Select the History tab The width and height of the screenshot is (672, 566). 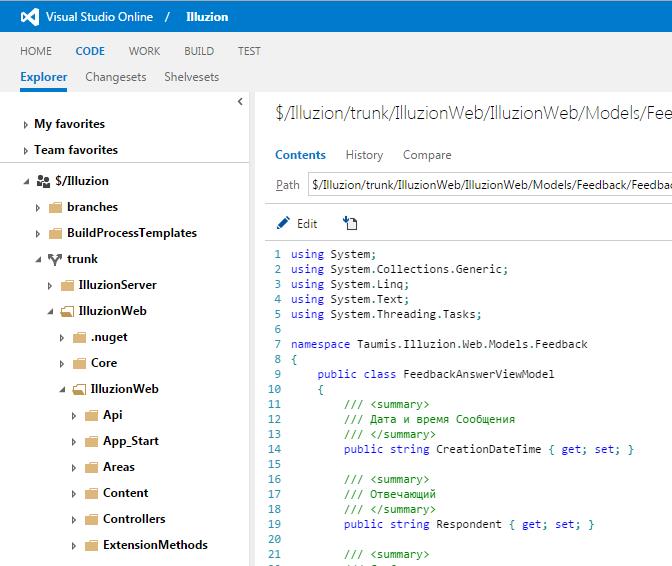pos(364,155)
